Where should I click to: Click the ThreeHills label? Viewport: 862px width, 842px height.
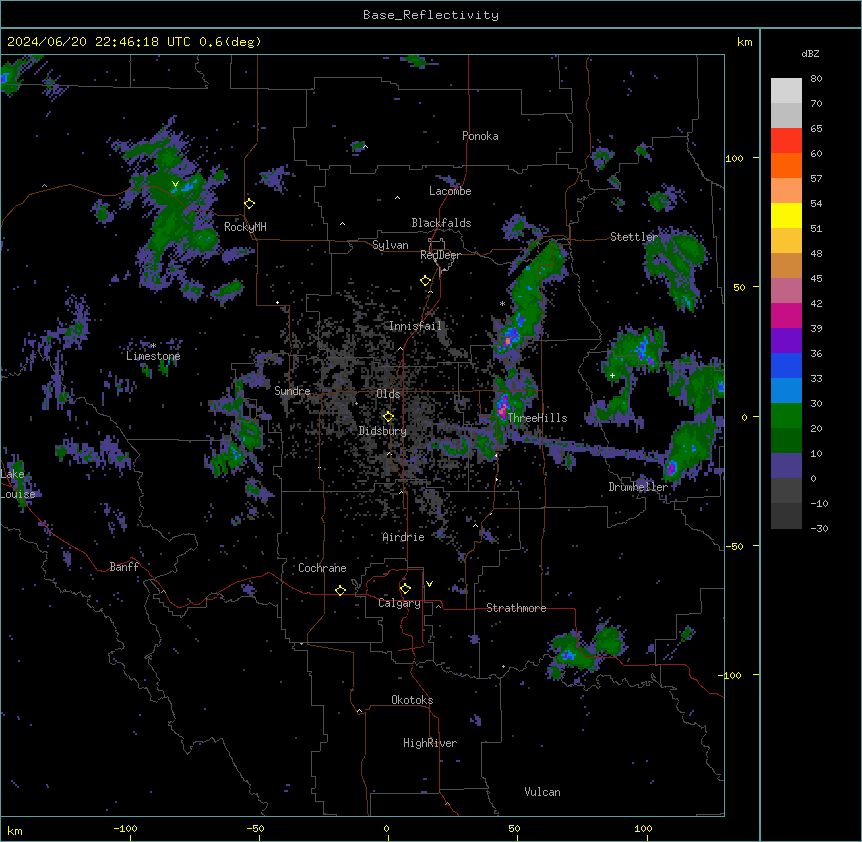coord(537,418)
